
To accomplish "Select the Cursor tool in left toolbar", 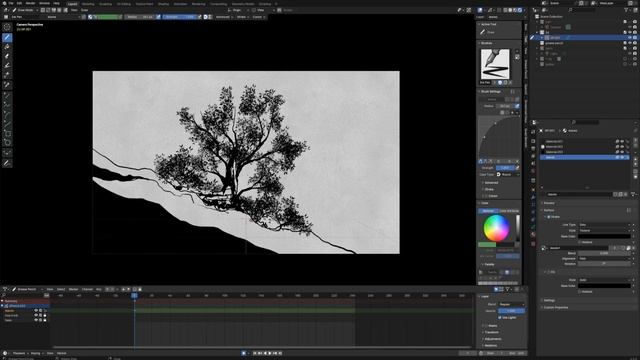I will [x=7, y=27].
